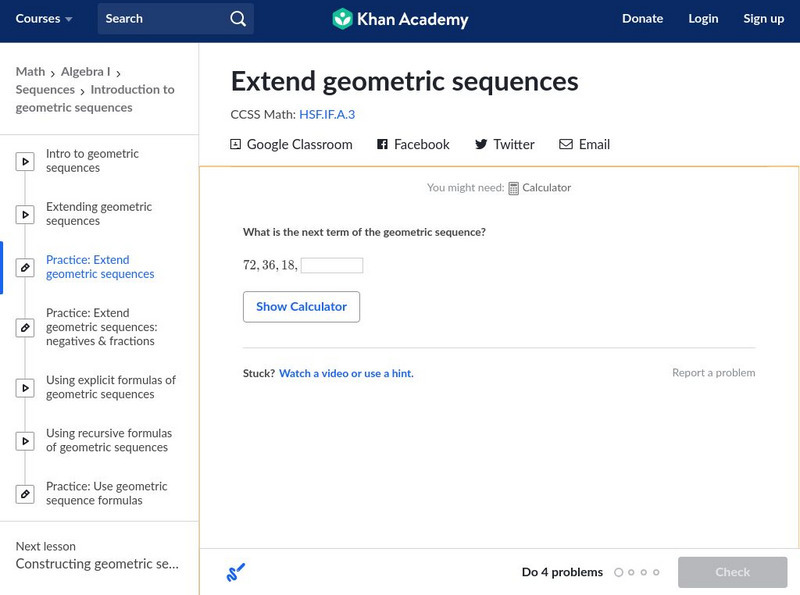Open the scratchpad pencil tool

click(236, 573)
